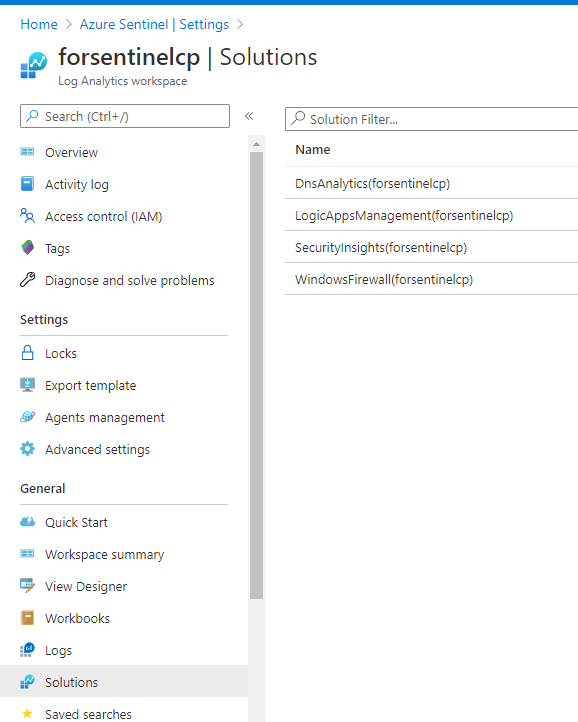Open Azure Sentinel | Settings breadcrumb
The width and height of the screenshot is (578, 722).
(154, 24)
